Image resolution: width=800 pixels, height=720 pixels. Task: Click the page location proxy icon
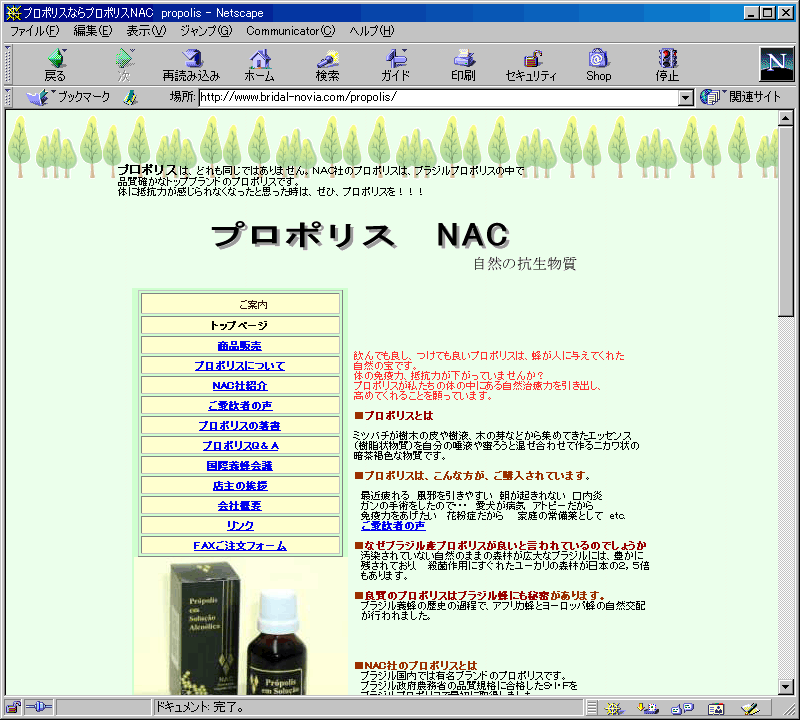(x=131, y=97)
